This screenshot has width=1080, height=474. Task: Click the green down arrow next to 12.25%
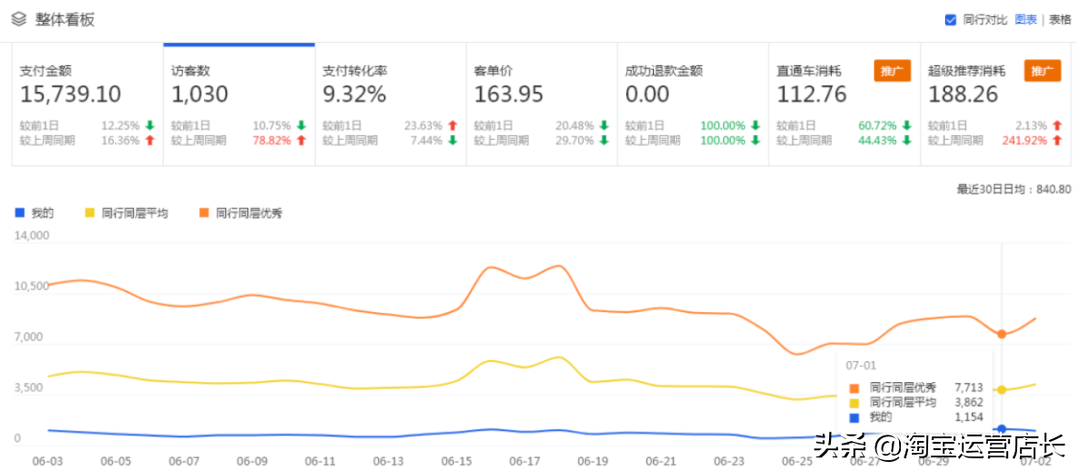click(x=149, y=125)
